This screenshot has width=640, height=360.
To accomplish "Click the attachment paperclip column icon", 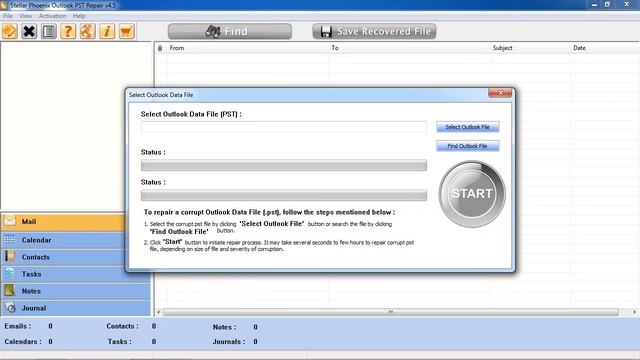I will click(160, 48).
